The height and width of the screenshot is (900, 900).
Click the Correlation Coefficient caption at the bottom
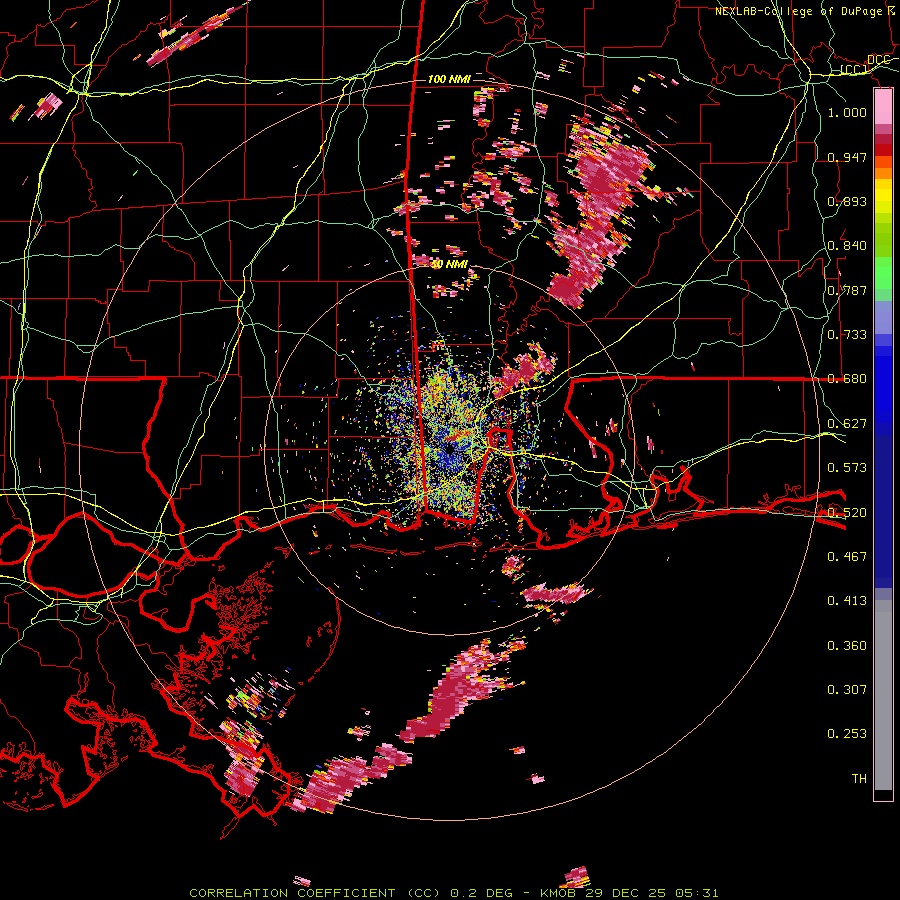click(453, 893)
